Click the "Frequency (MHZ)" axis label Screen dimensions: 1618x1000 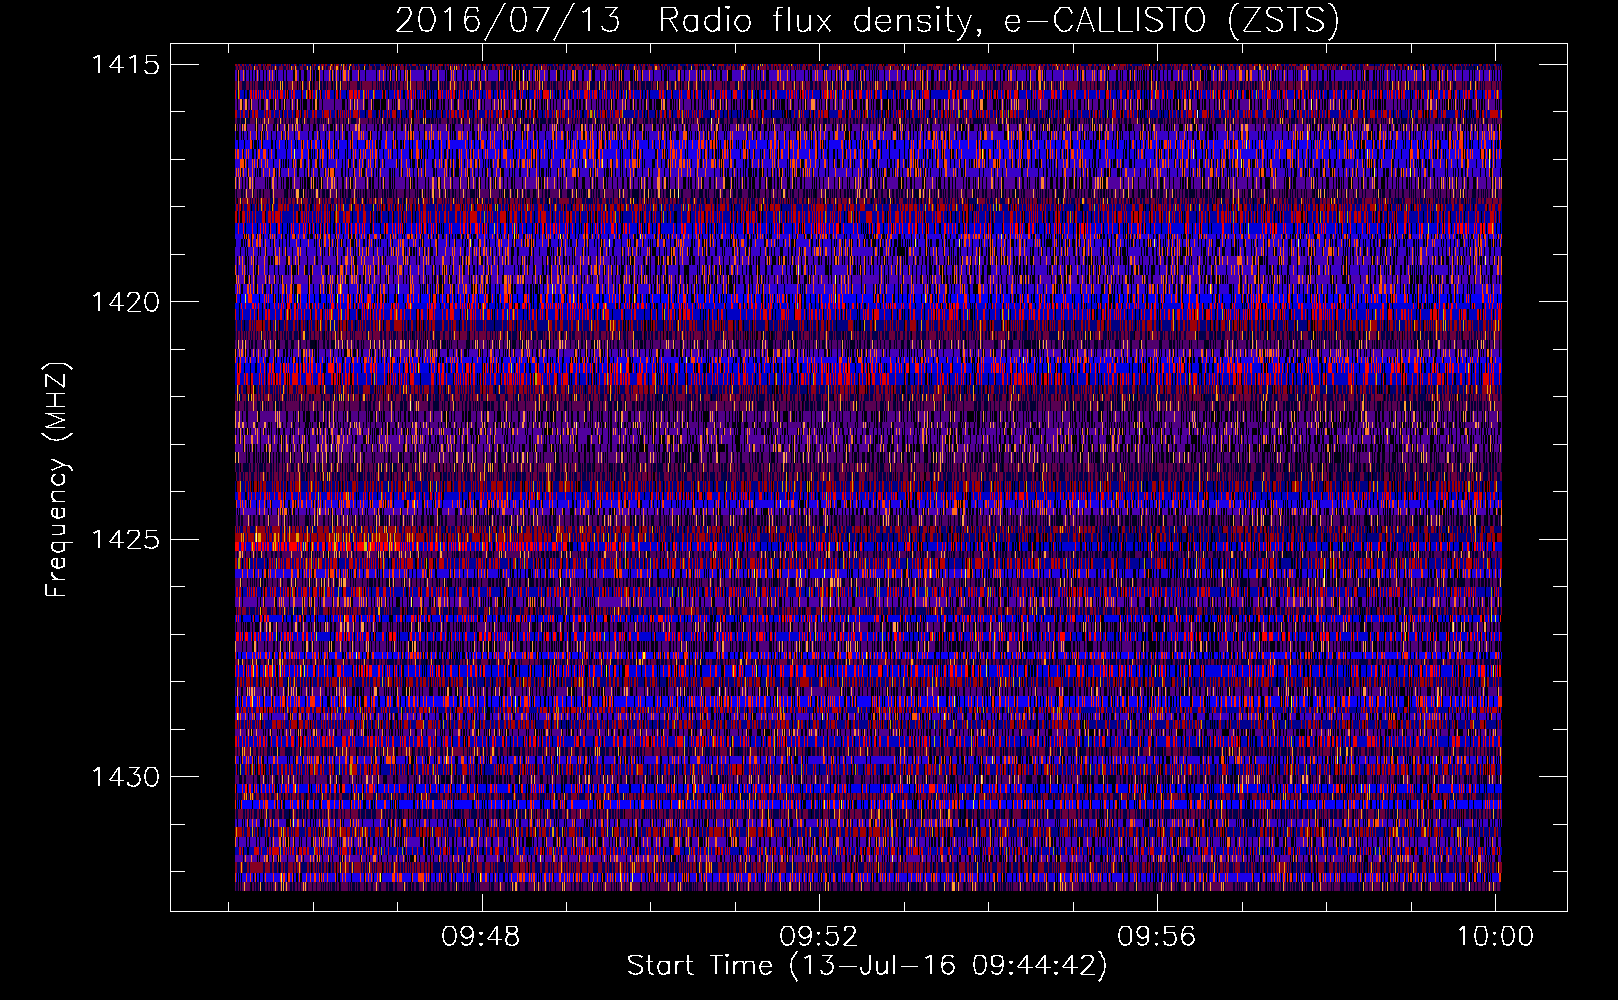click(x=58, y=480)
